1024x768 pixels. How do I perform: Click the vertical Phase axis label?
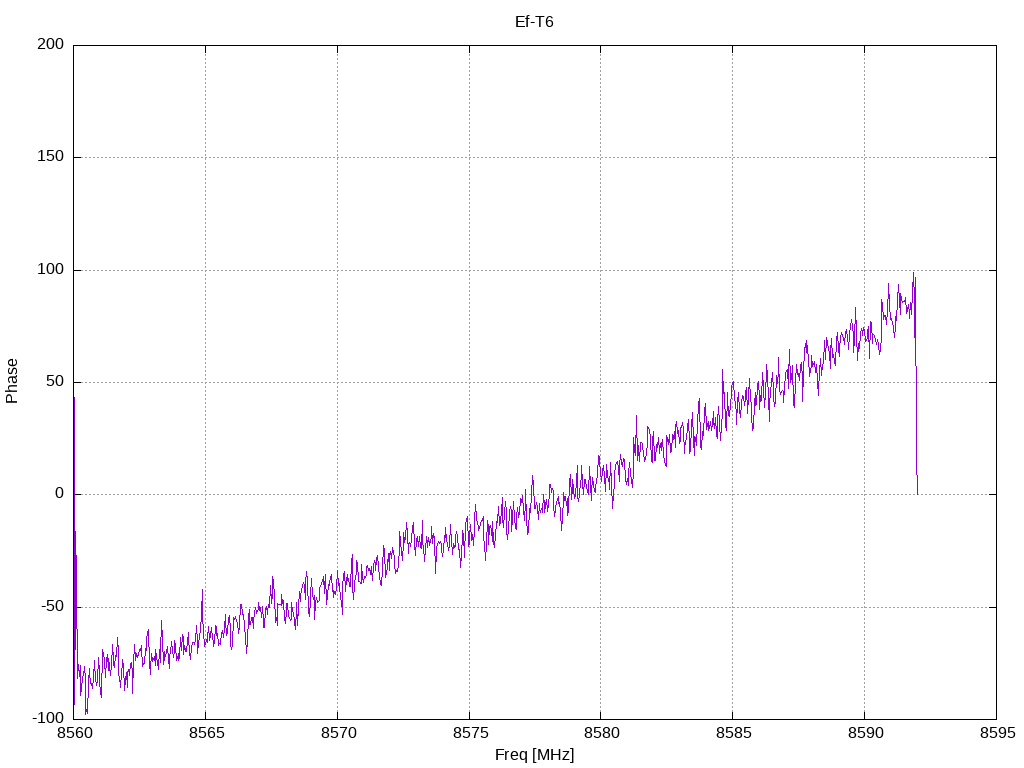pyautogui.click(x=12, y=381)
